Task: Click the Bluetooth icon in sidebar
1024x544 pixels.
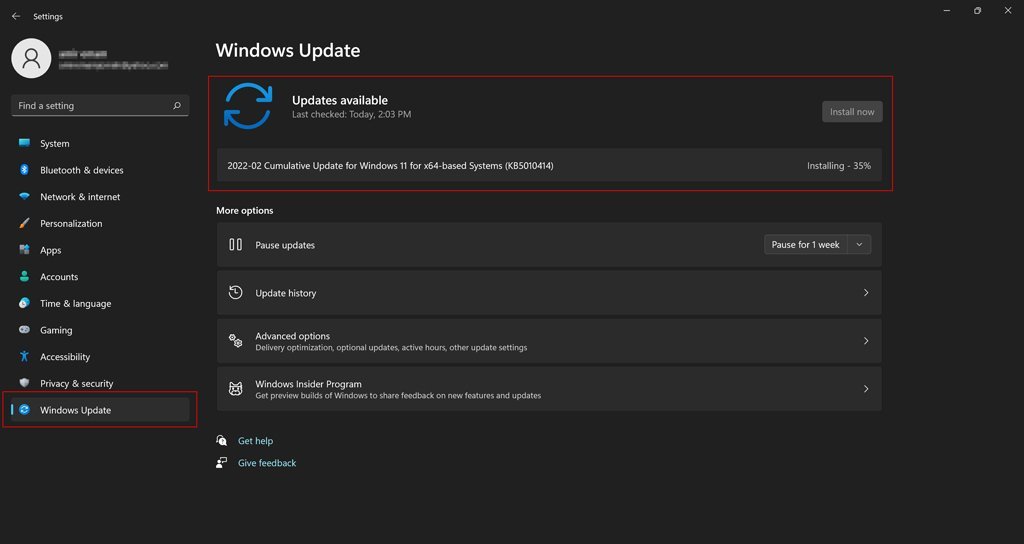Action: pyautogui.click(x=24, y=170)
